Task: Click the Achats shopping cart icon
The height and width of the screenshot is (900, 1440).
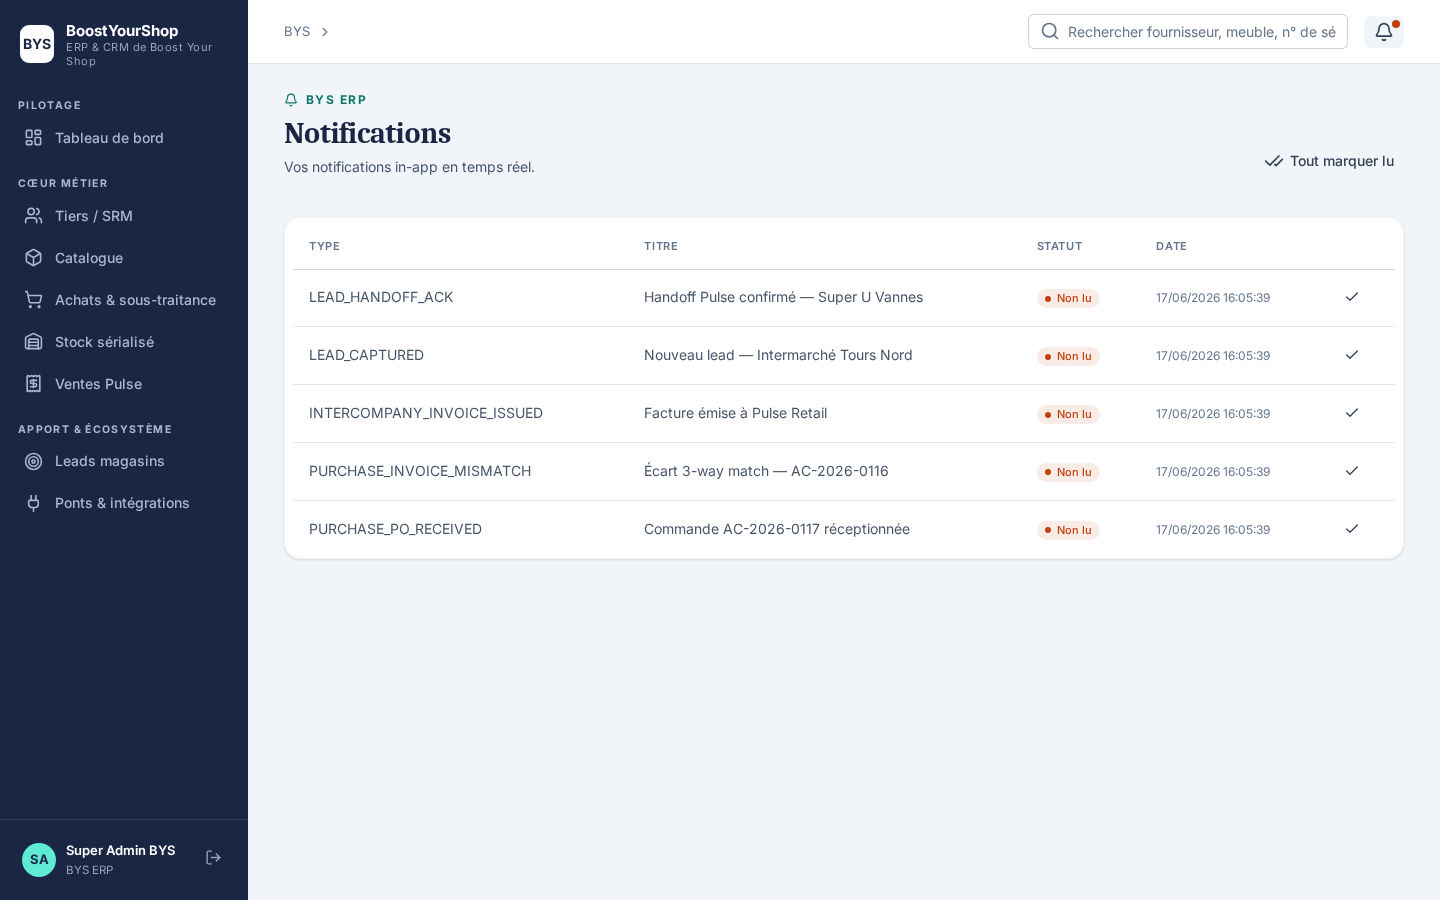Action: pyautogui.click(x=33, y=300)
